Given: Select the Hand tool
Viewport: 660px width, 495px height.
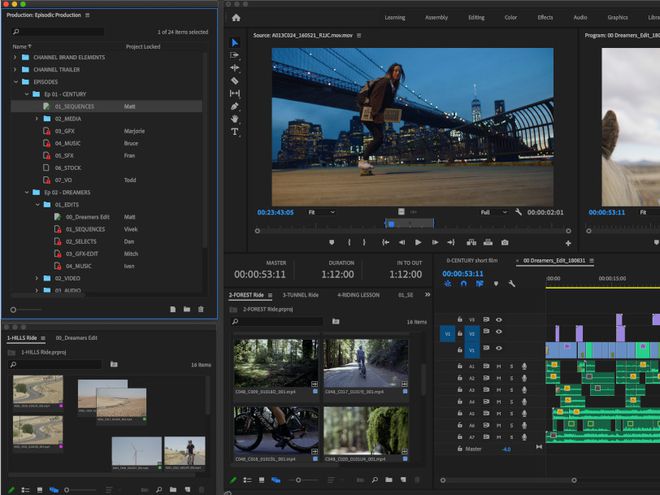Looking at the screenshot, I should point(234,119).
